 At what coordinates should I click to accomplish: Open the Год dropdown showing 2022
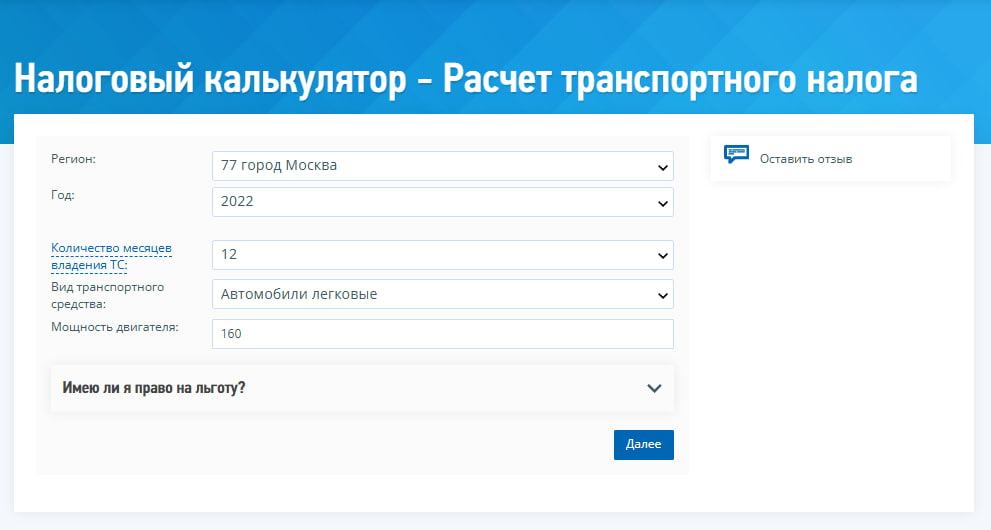(x=442, y=202)
